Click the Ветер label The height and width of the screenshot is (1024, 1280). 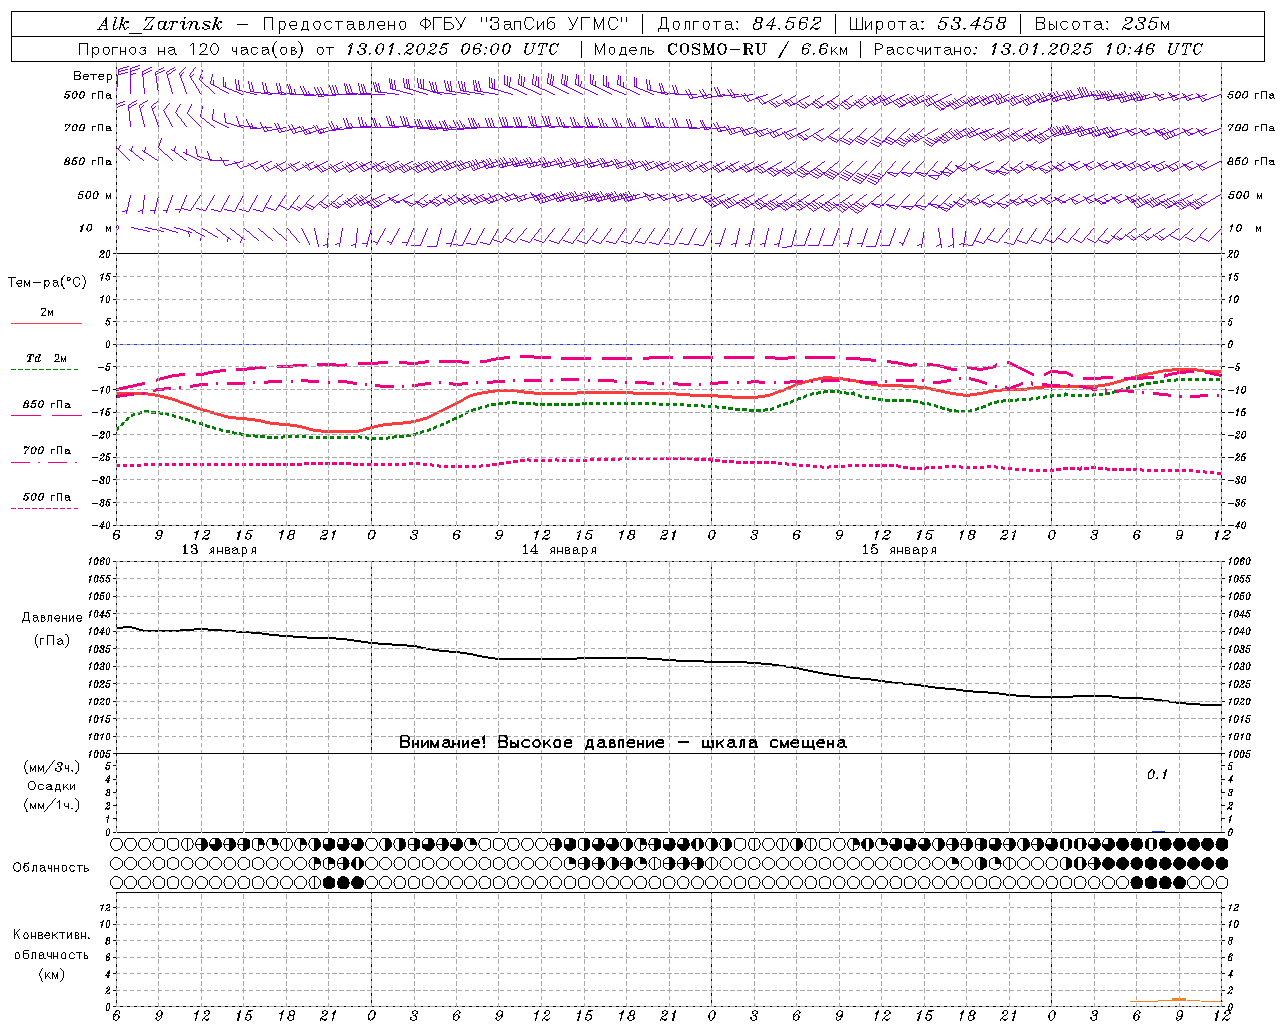92,76
